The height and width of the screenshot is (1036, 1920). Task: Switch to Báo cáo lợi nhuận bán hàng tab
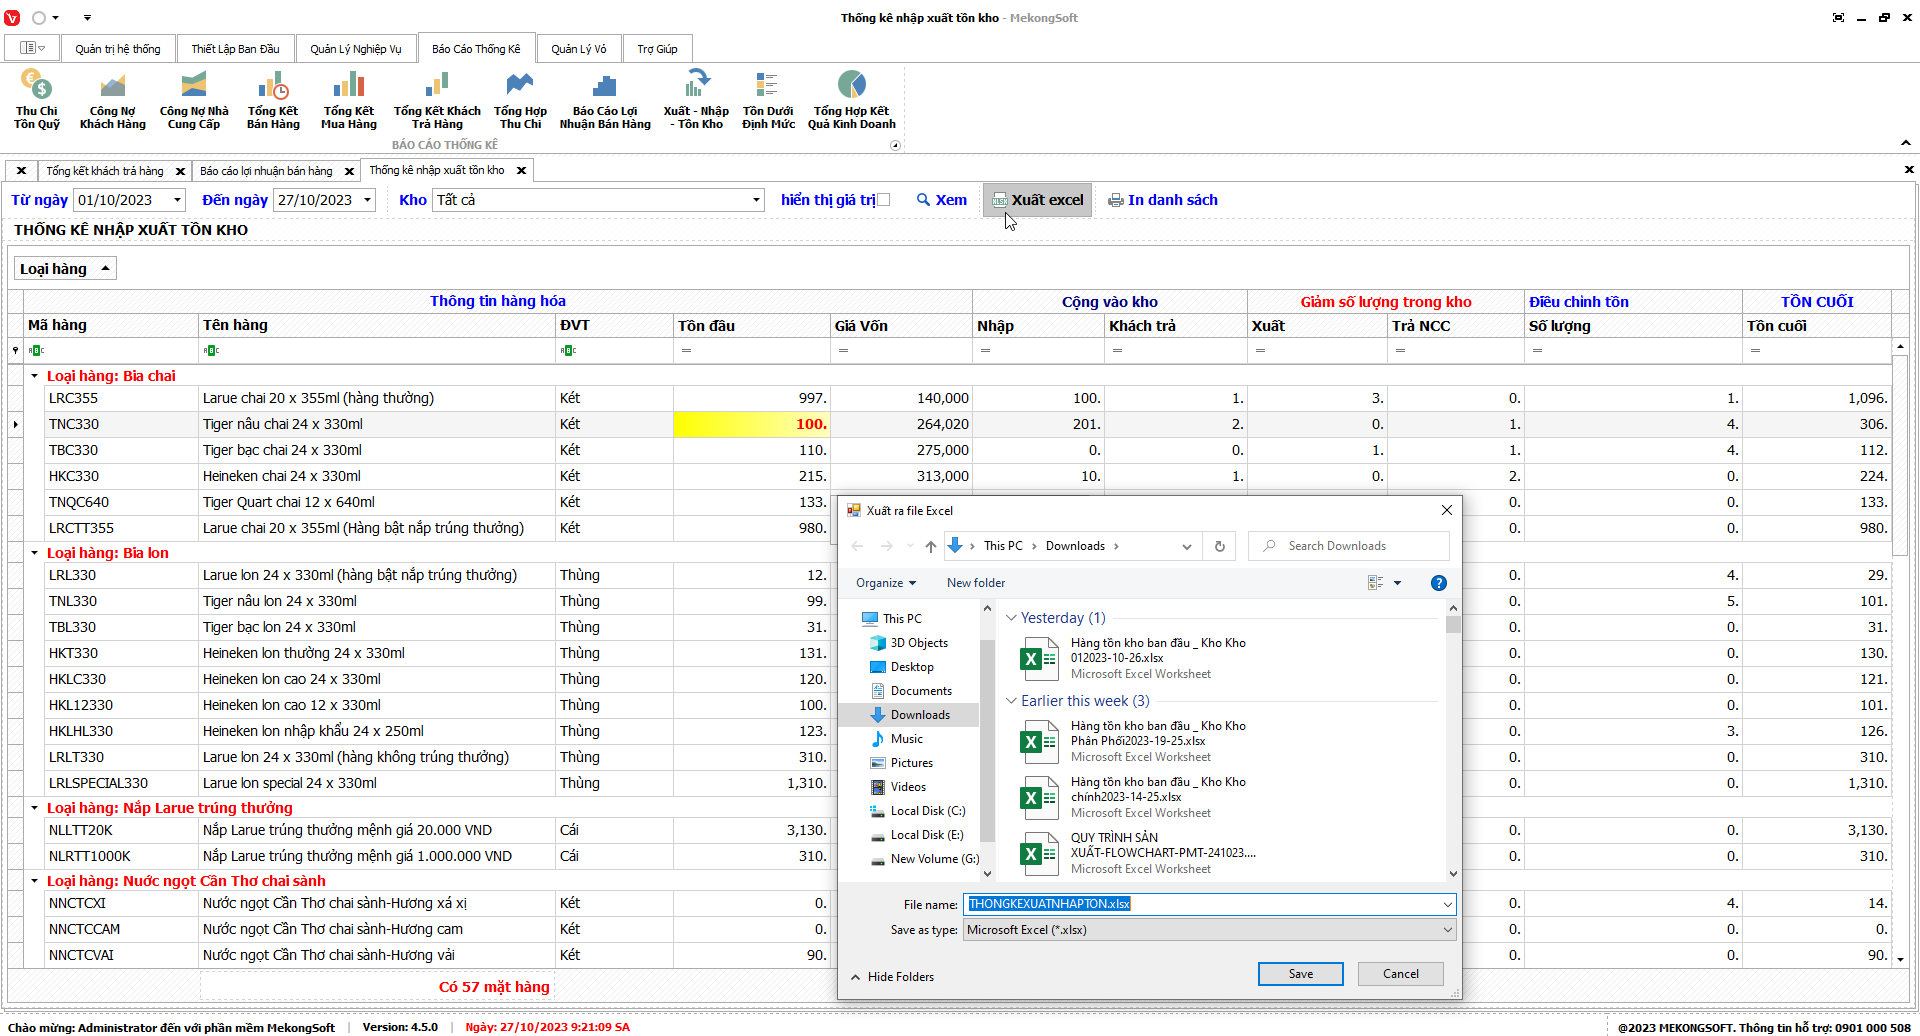[266, 171]
